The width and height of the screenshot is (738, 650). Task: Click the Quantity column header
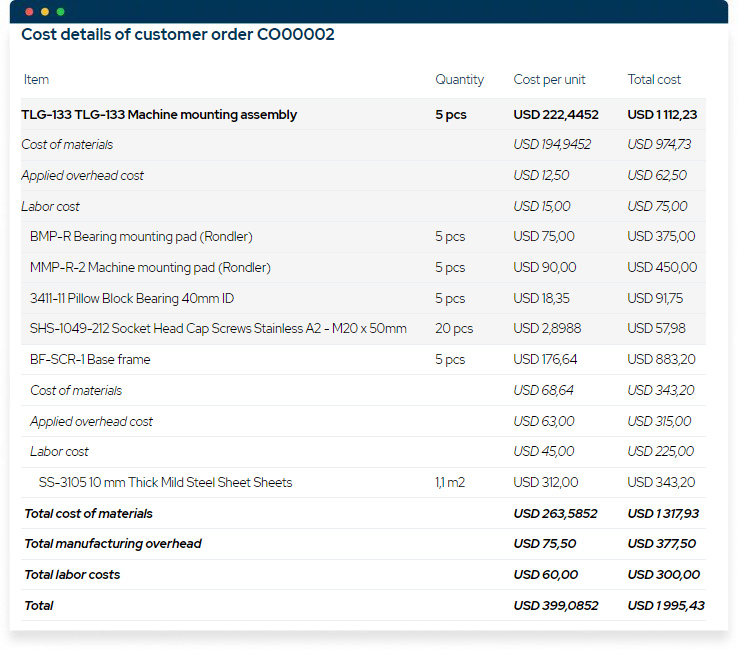click(459, 80)
